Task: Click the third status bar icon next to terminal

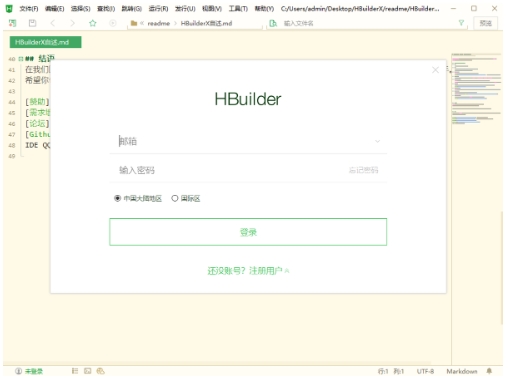Action: (100, 371)
